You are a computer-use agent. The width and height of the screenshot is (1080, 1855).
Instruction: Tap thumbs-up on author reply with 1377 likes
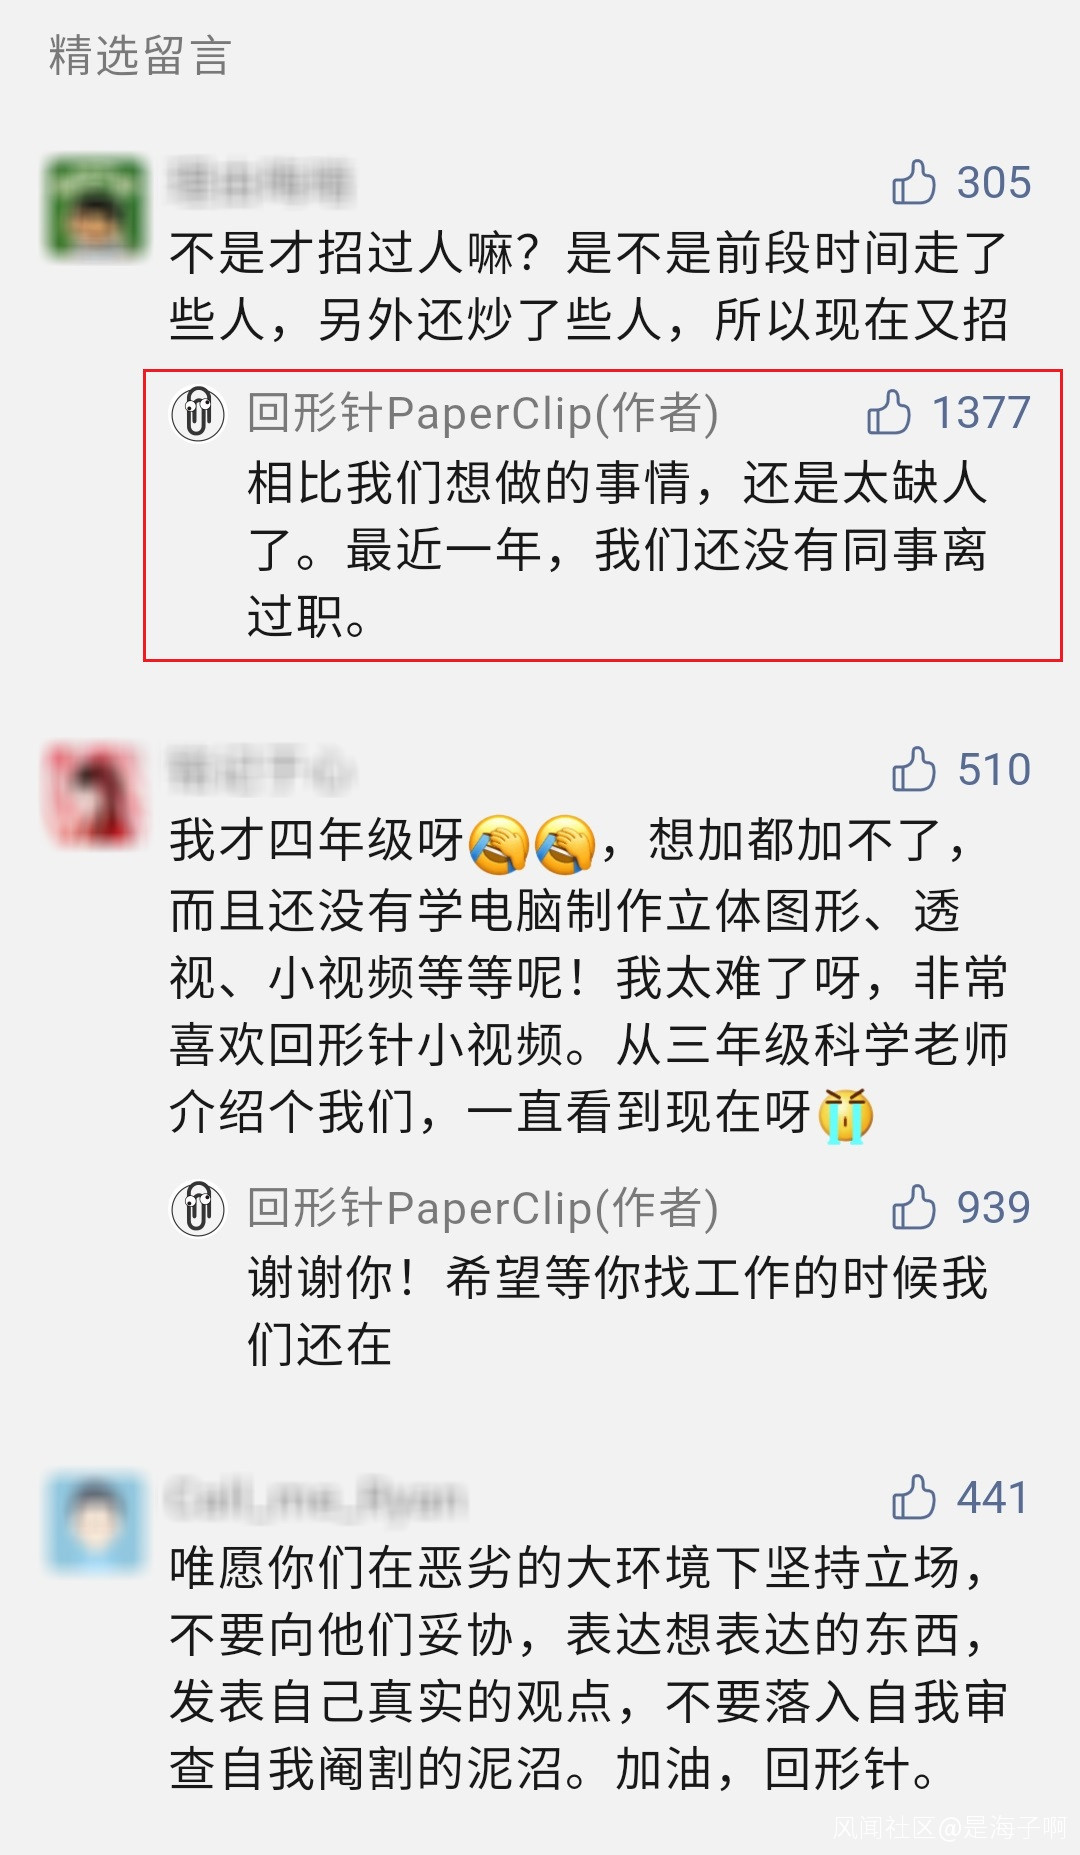[x=889, y=412]
